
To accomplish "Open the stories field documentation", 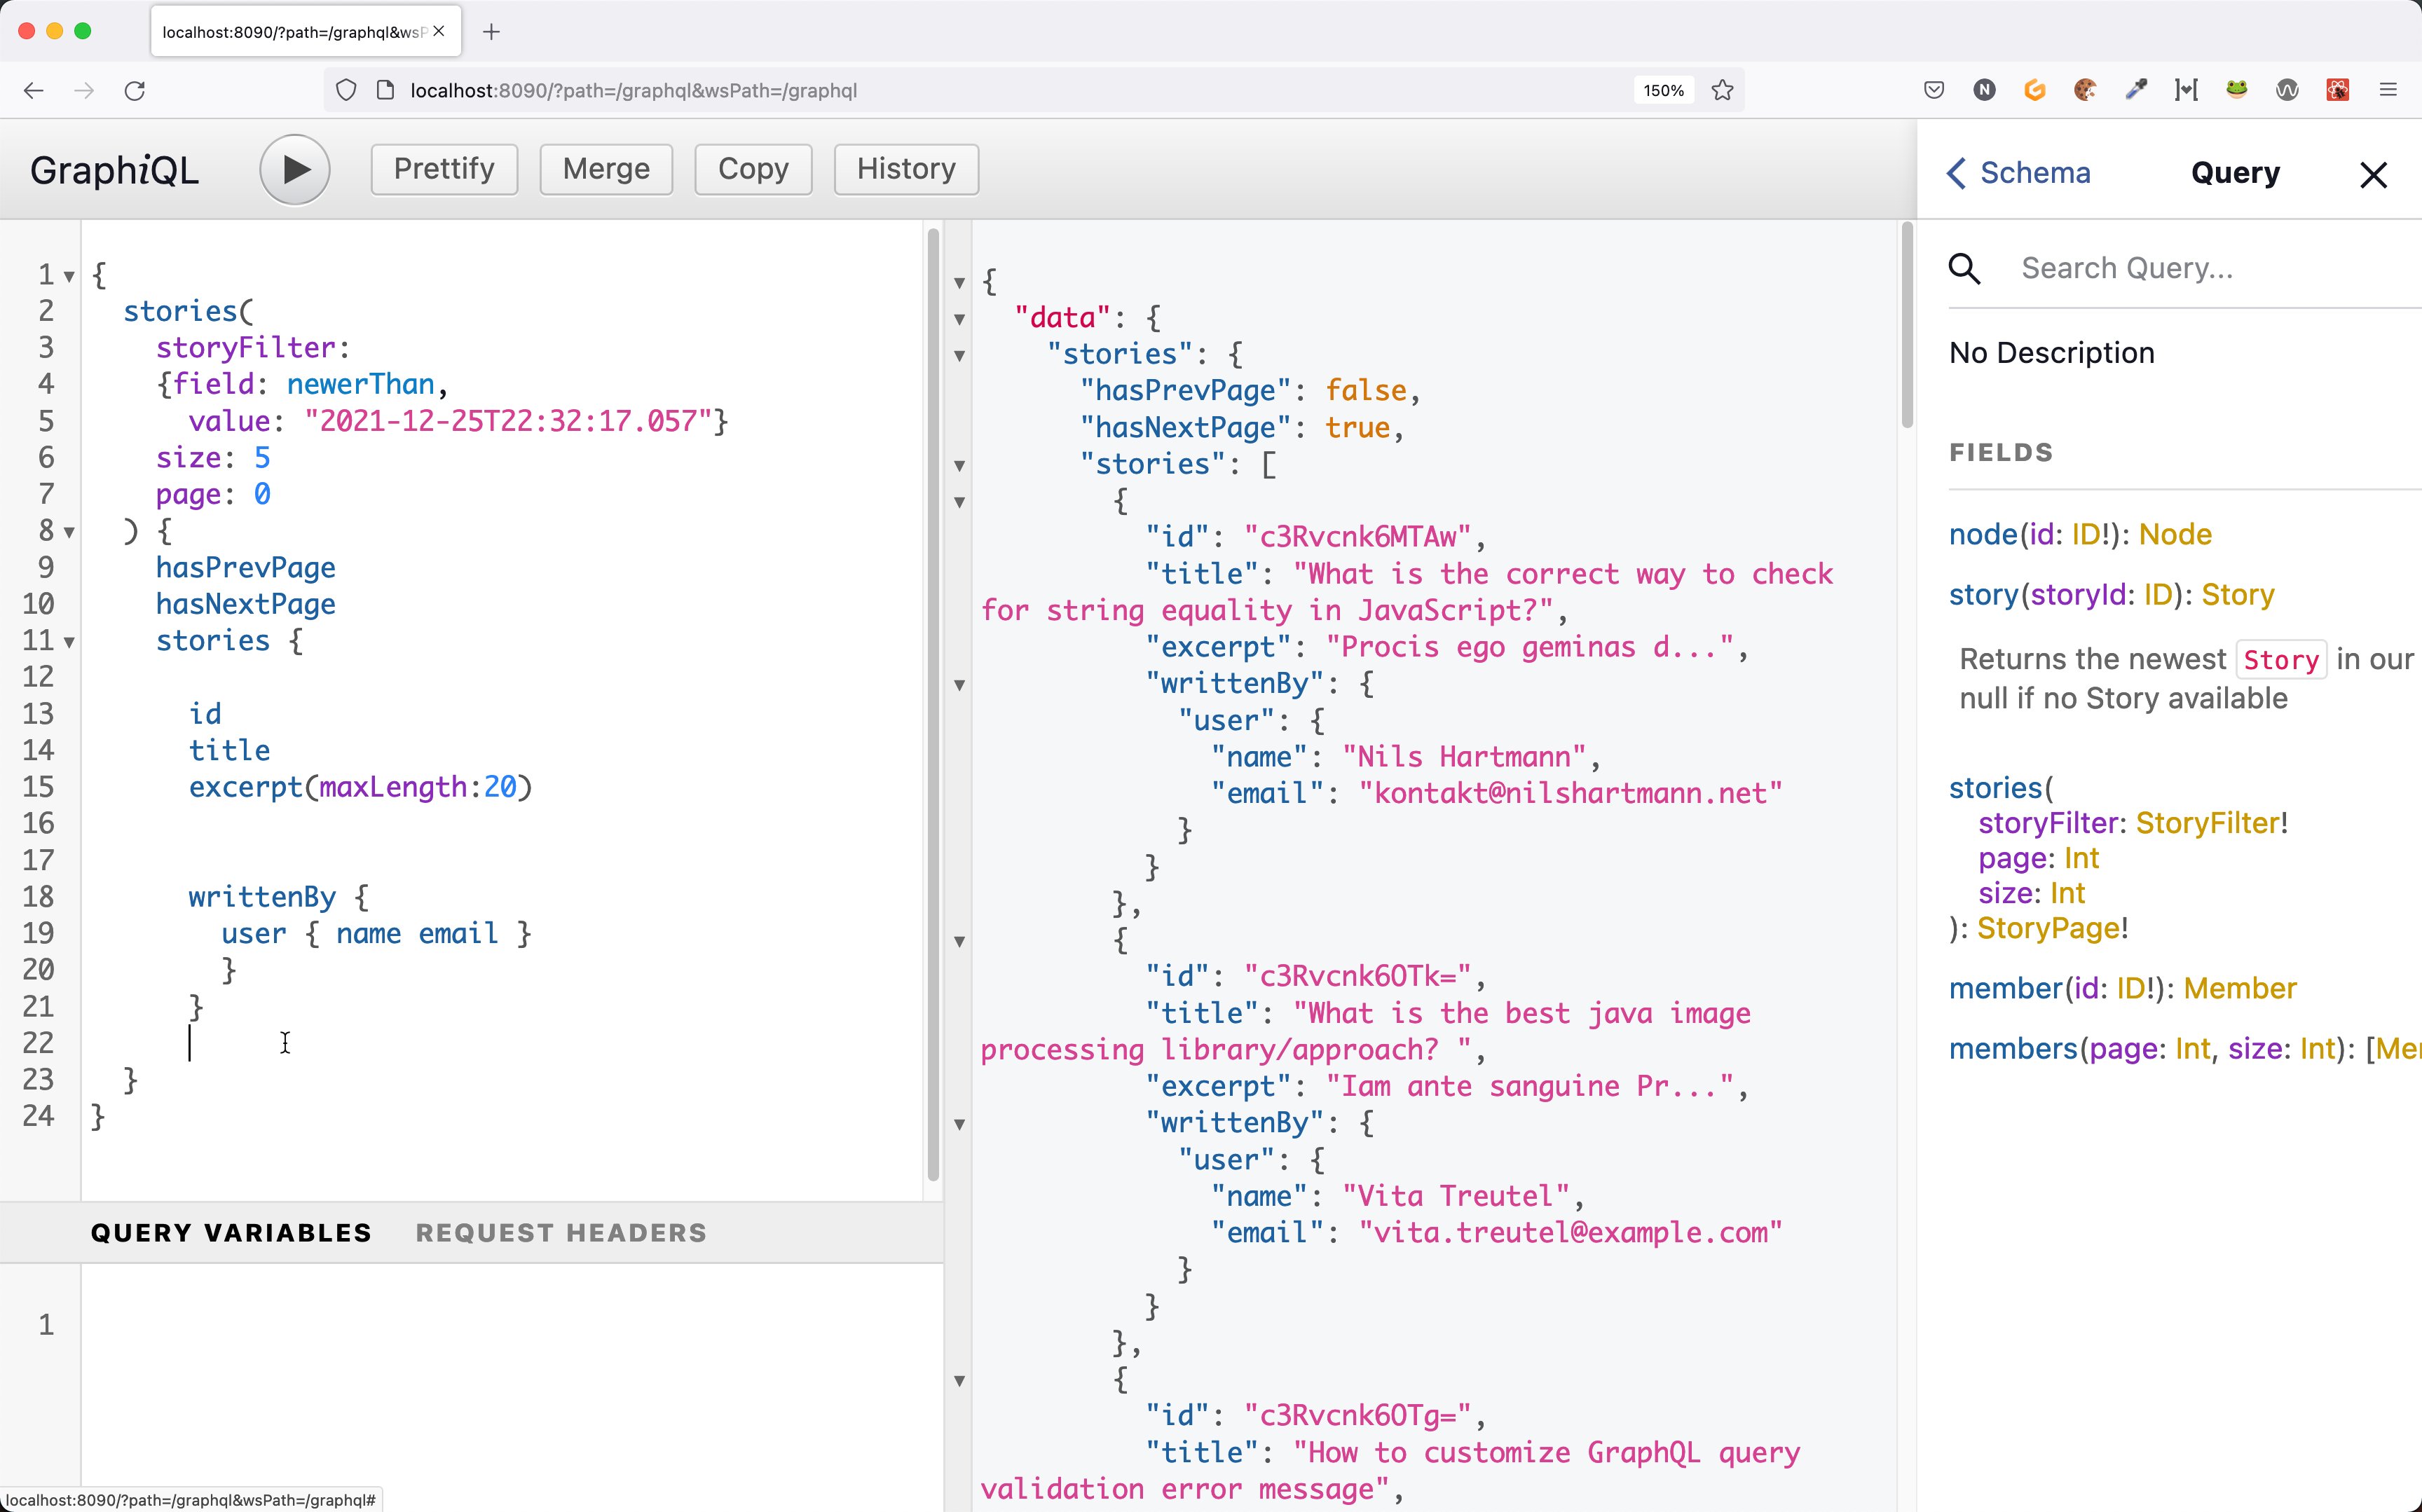I will [x=1996, y=787].
